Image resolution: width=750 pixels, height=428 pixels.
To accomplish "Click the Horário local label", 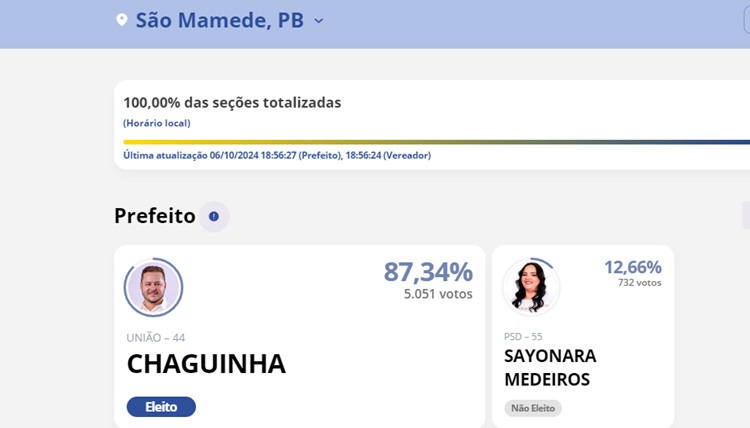I will click(157, 123).
